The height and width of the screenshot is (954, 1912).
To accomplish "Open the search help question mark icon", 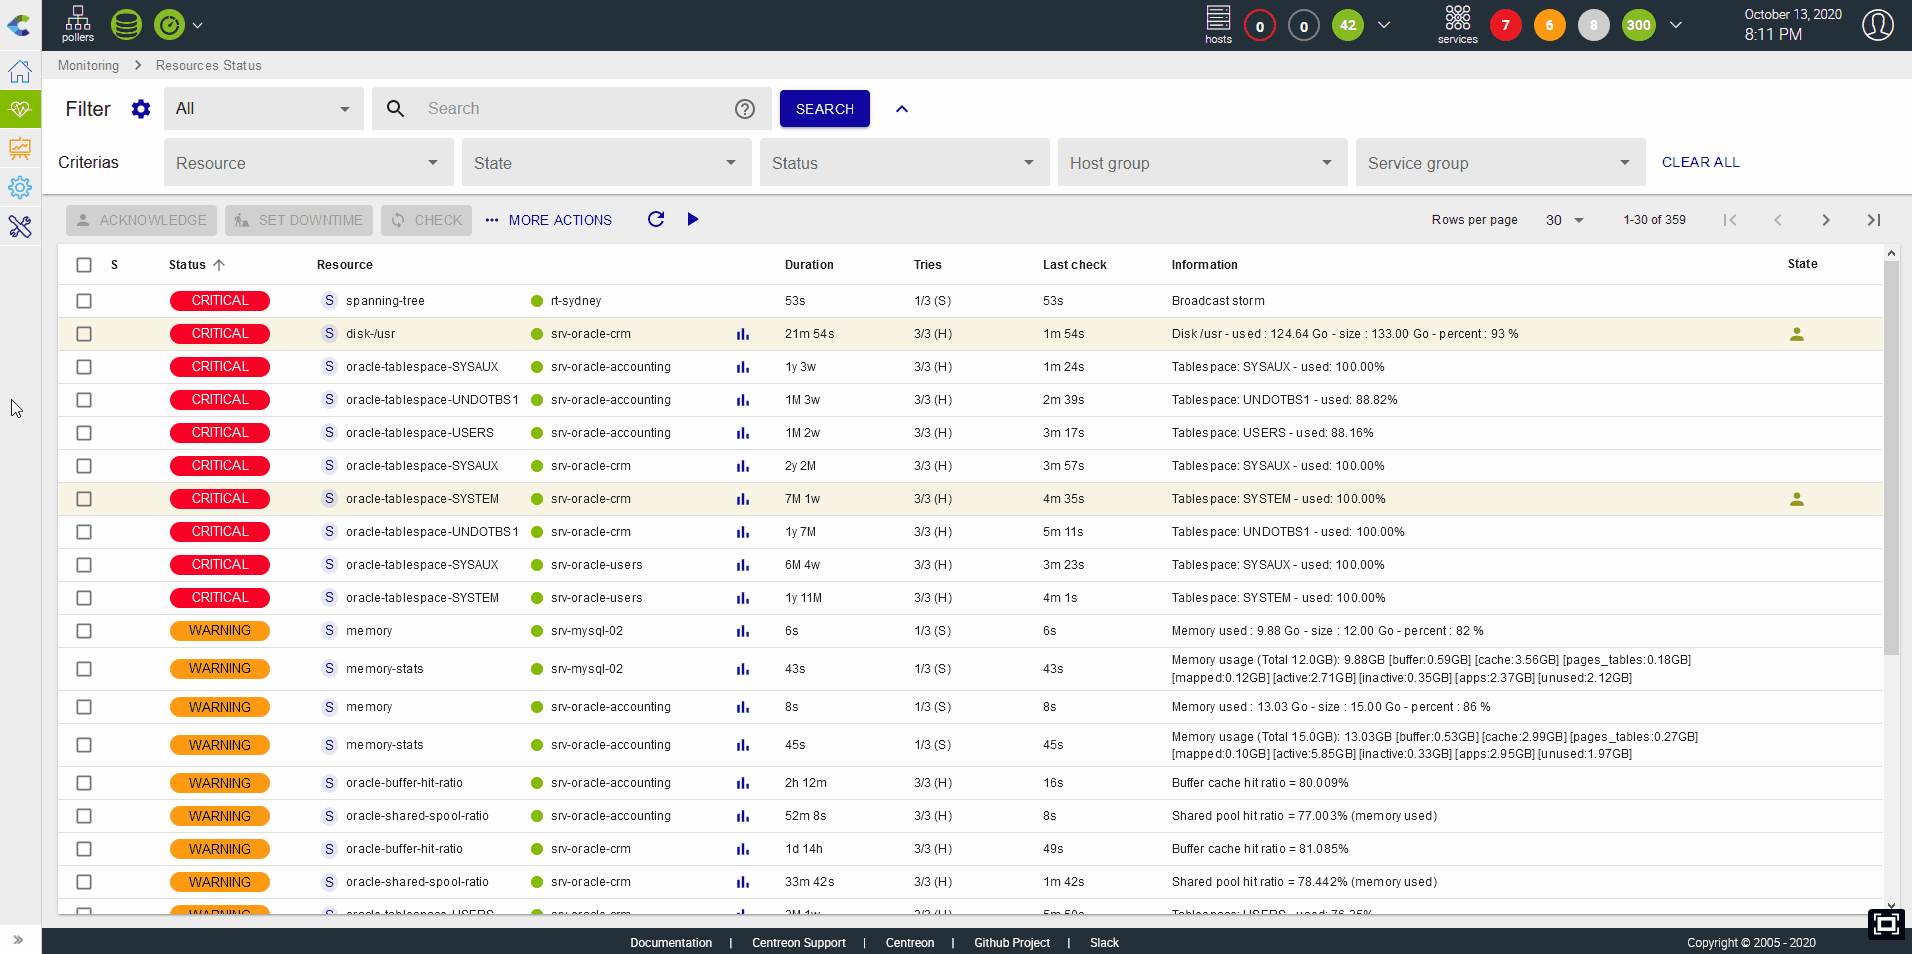I will tap(745, 109).
